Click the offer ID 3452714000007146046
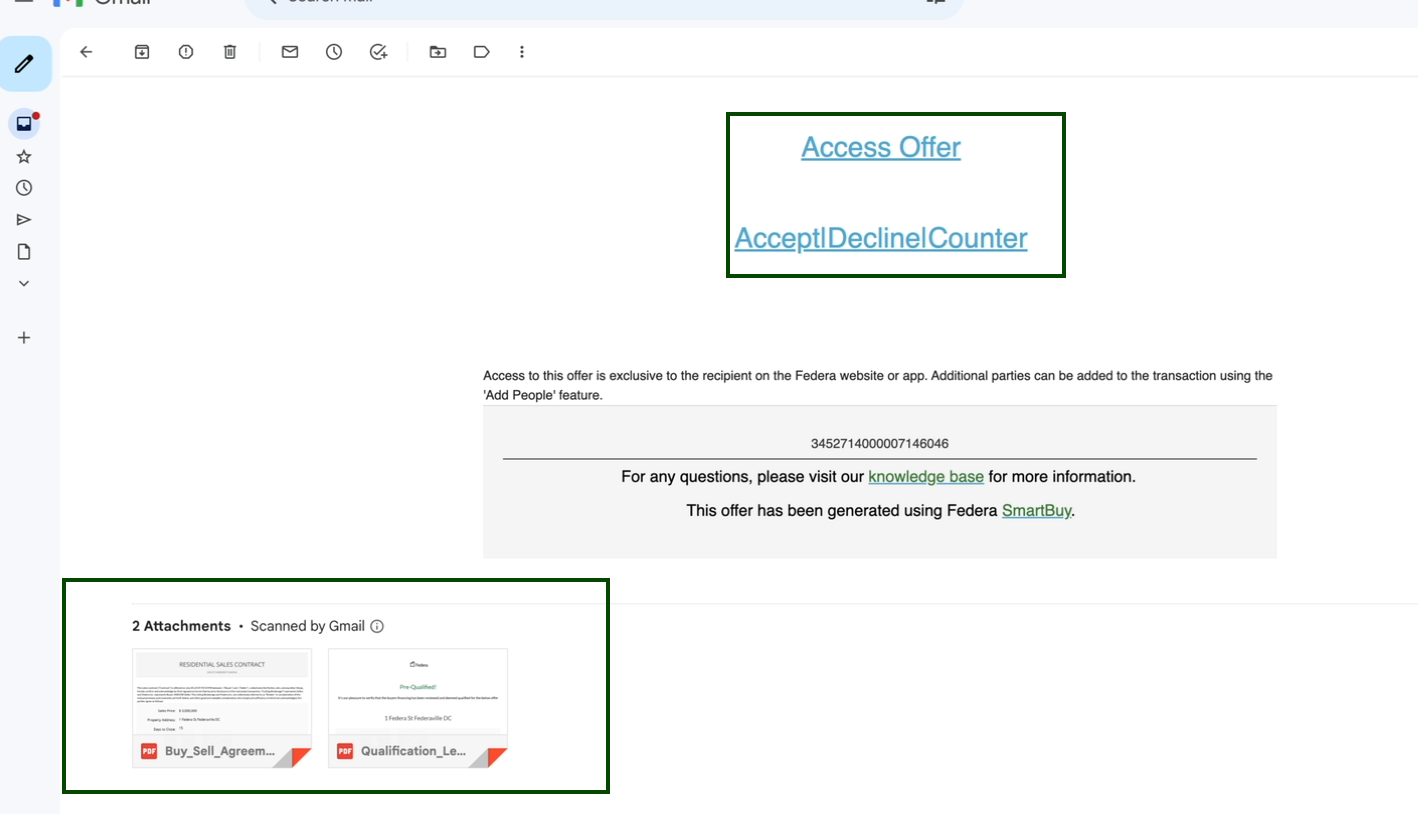 click(x=880, y=443)
